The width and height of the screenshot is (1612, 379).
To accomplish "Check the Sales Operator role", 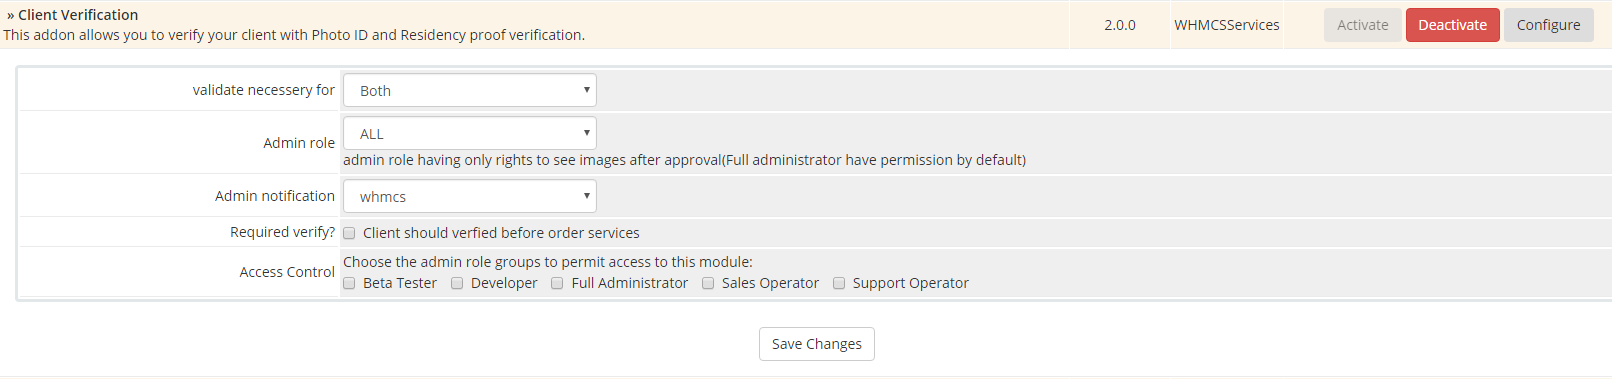I will [x=708, y=283].
